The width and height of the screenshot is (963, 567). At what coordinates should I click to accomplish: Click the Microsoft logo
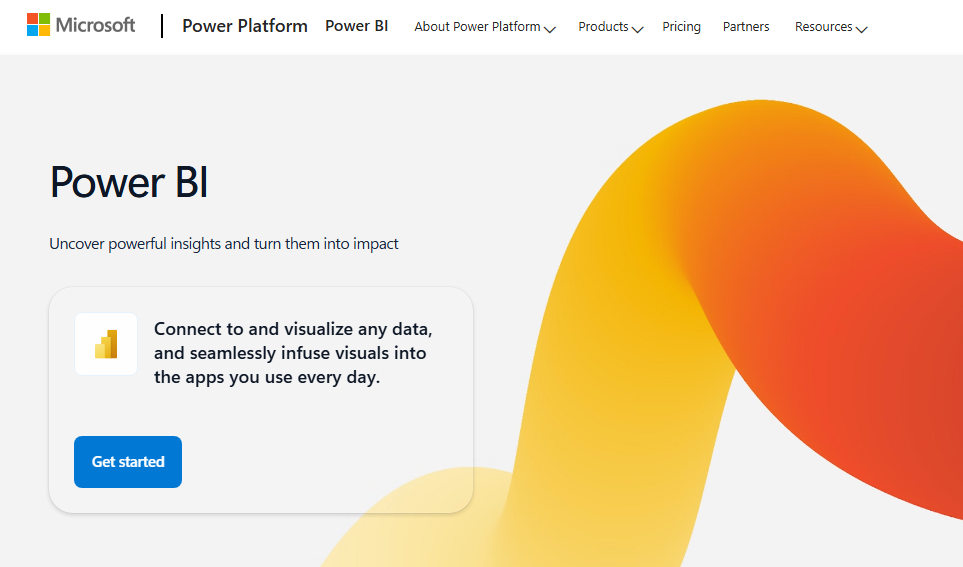[81, 25]
